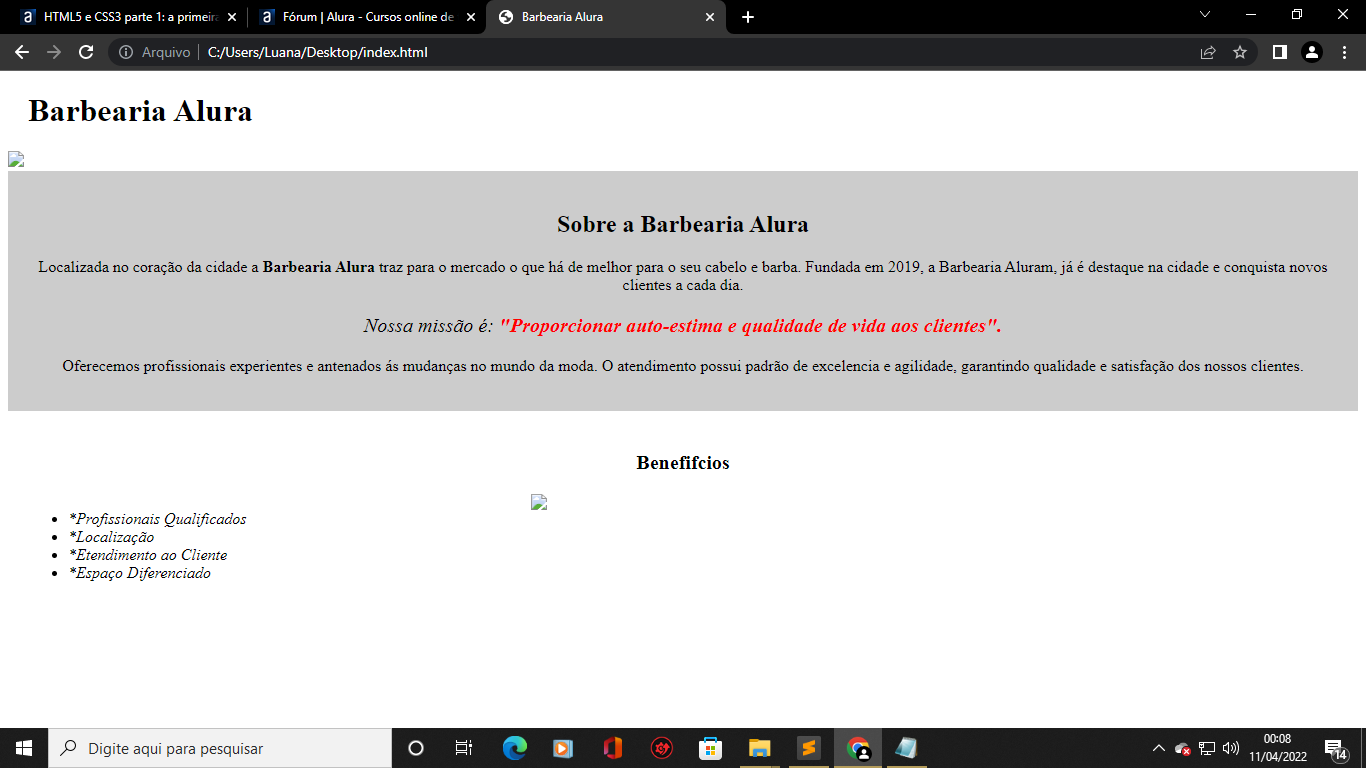Image resolution: width=1366 pixels, height=768 pixels.
Task: Open network settings tray icon
Action: [1207, 748]
